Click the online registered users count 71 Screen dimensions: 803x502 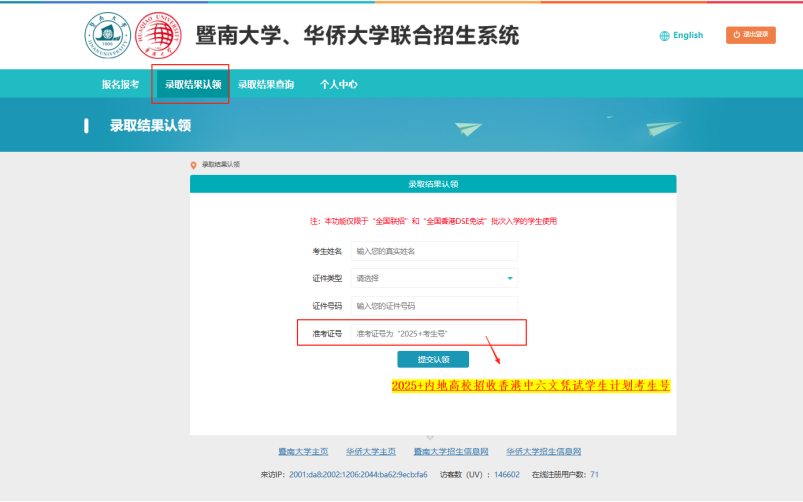coord(594,474)
